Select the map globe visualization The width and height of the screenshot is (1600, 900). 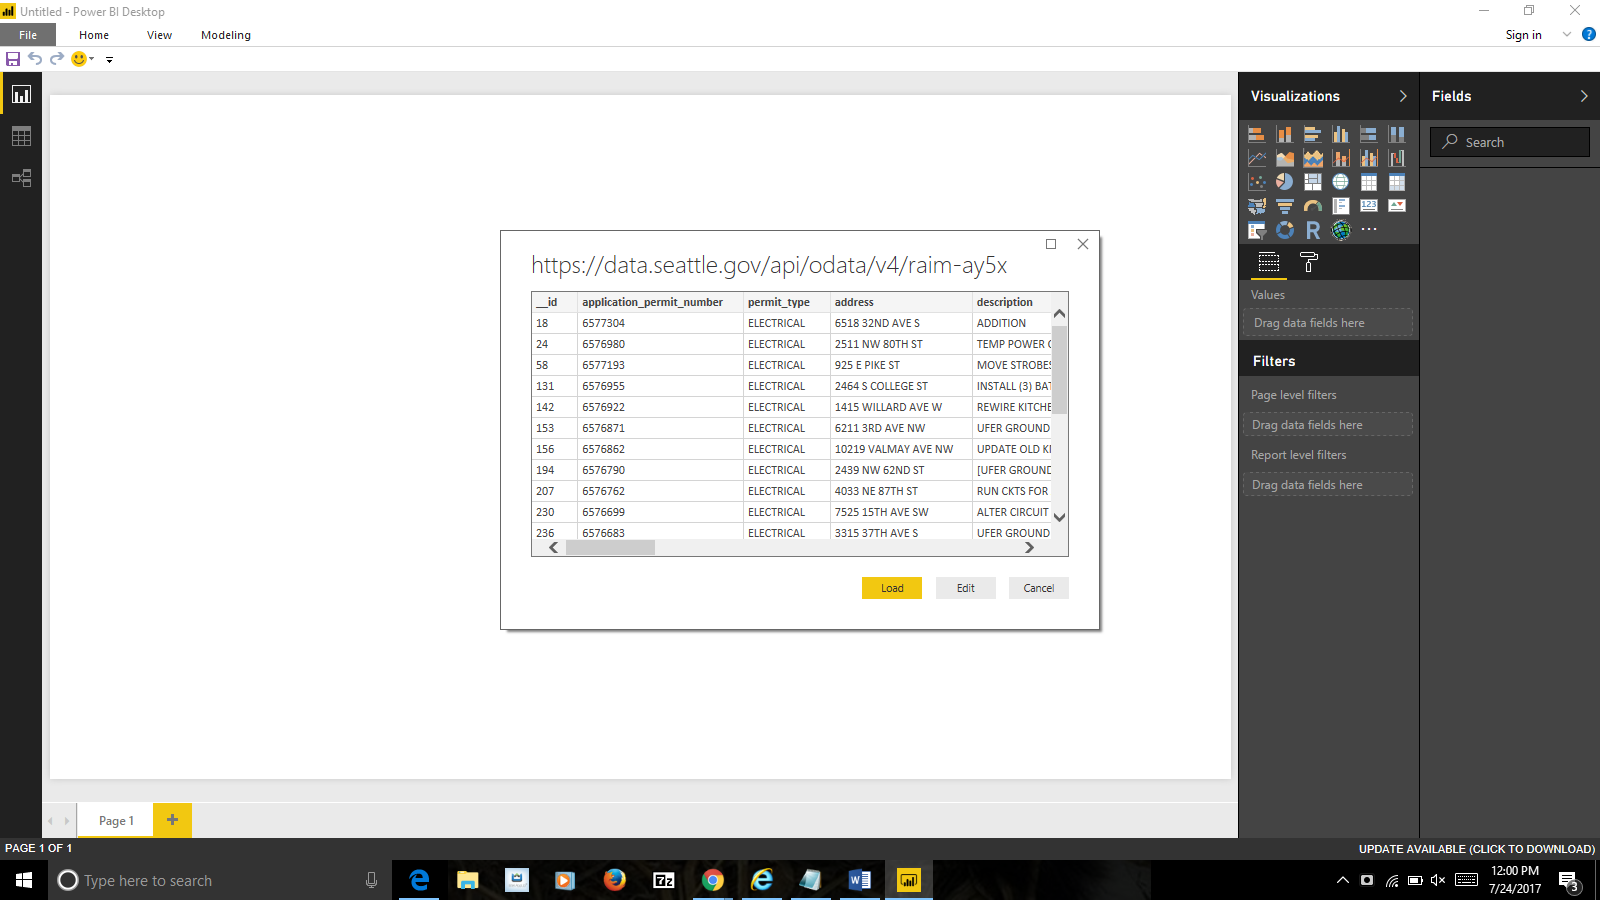point(1341,182)
